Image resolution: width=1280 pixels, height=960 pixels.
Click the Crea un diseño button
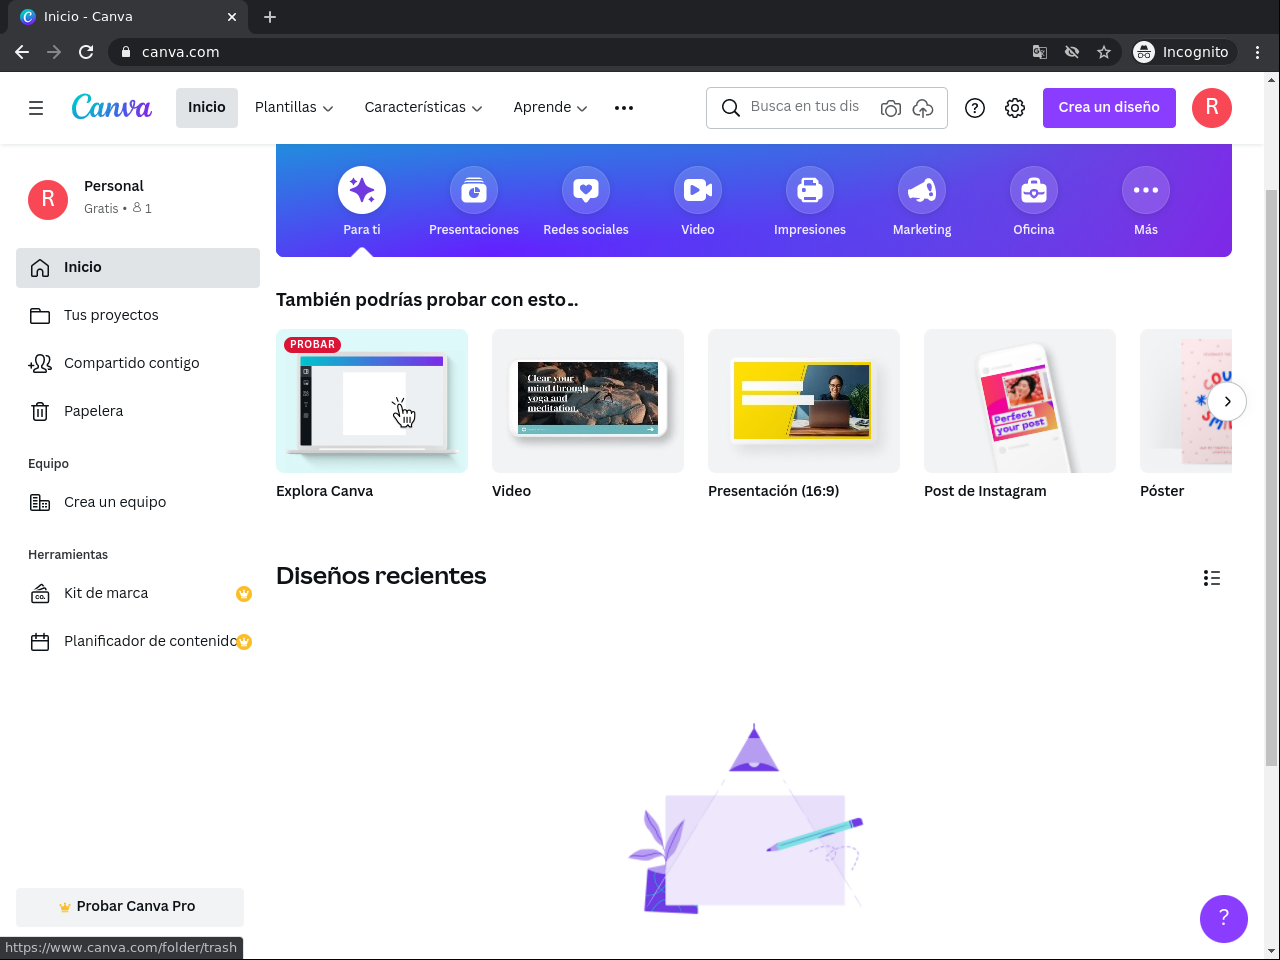point(1109,108)
